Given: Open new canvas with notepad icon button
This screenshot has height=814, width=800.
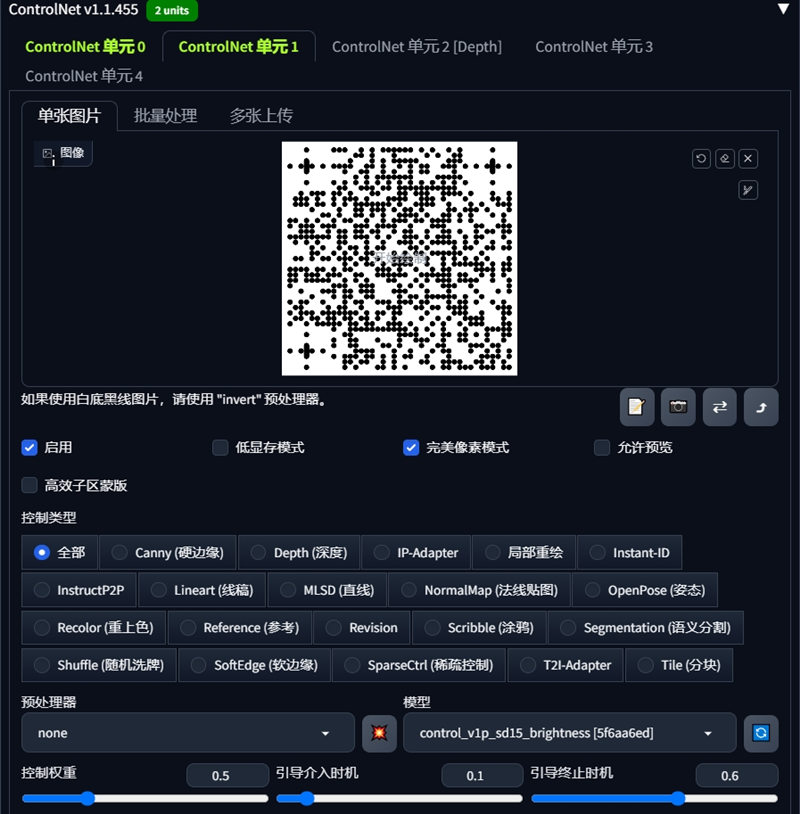Looking at the screenshot, I should [x=637, y=407].
